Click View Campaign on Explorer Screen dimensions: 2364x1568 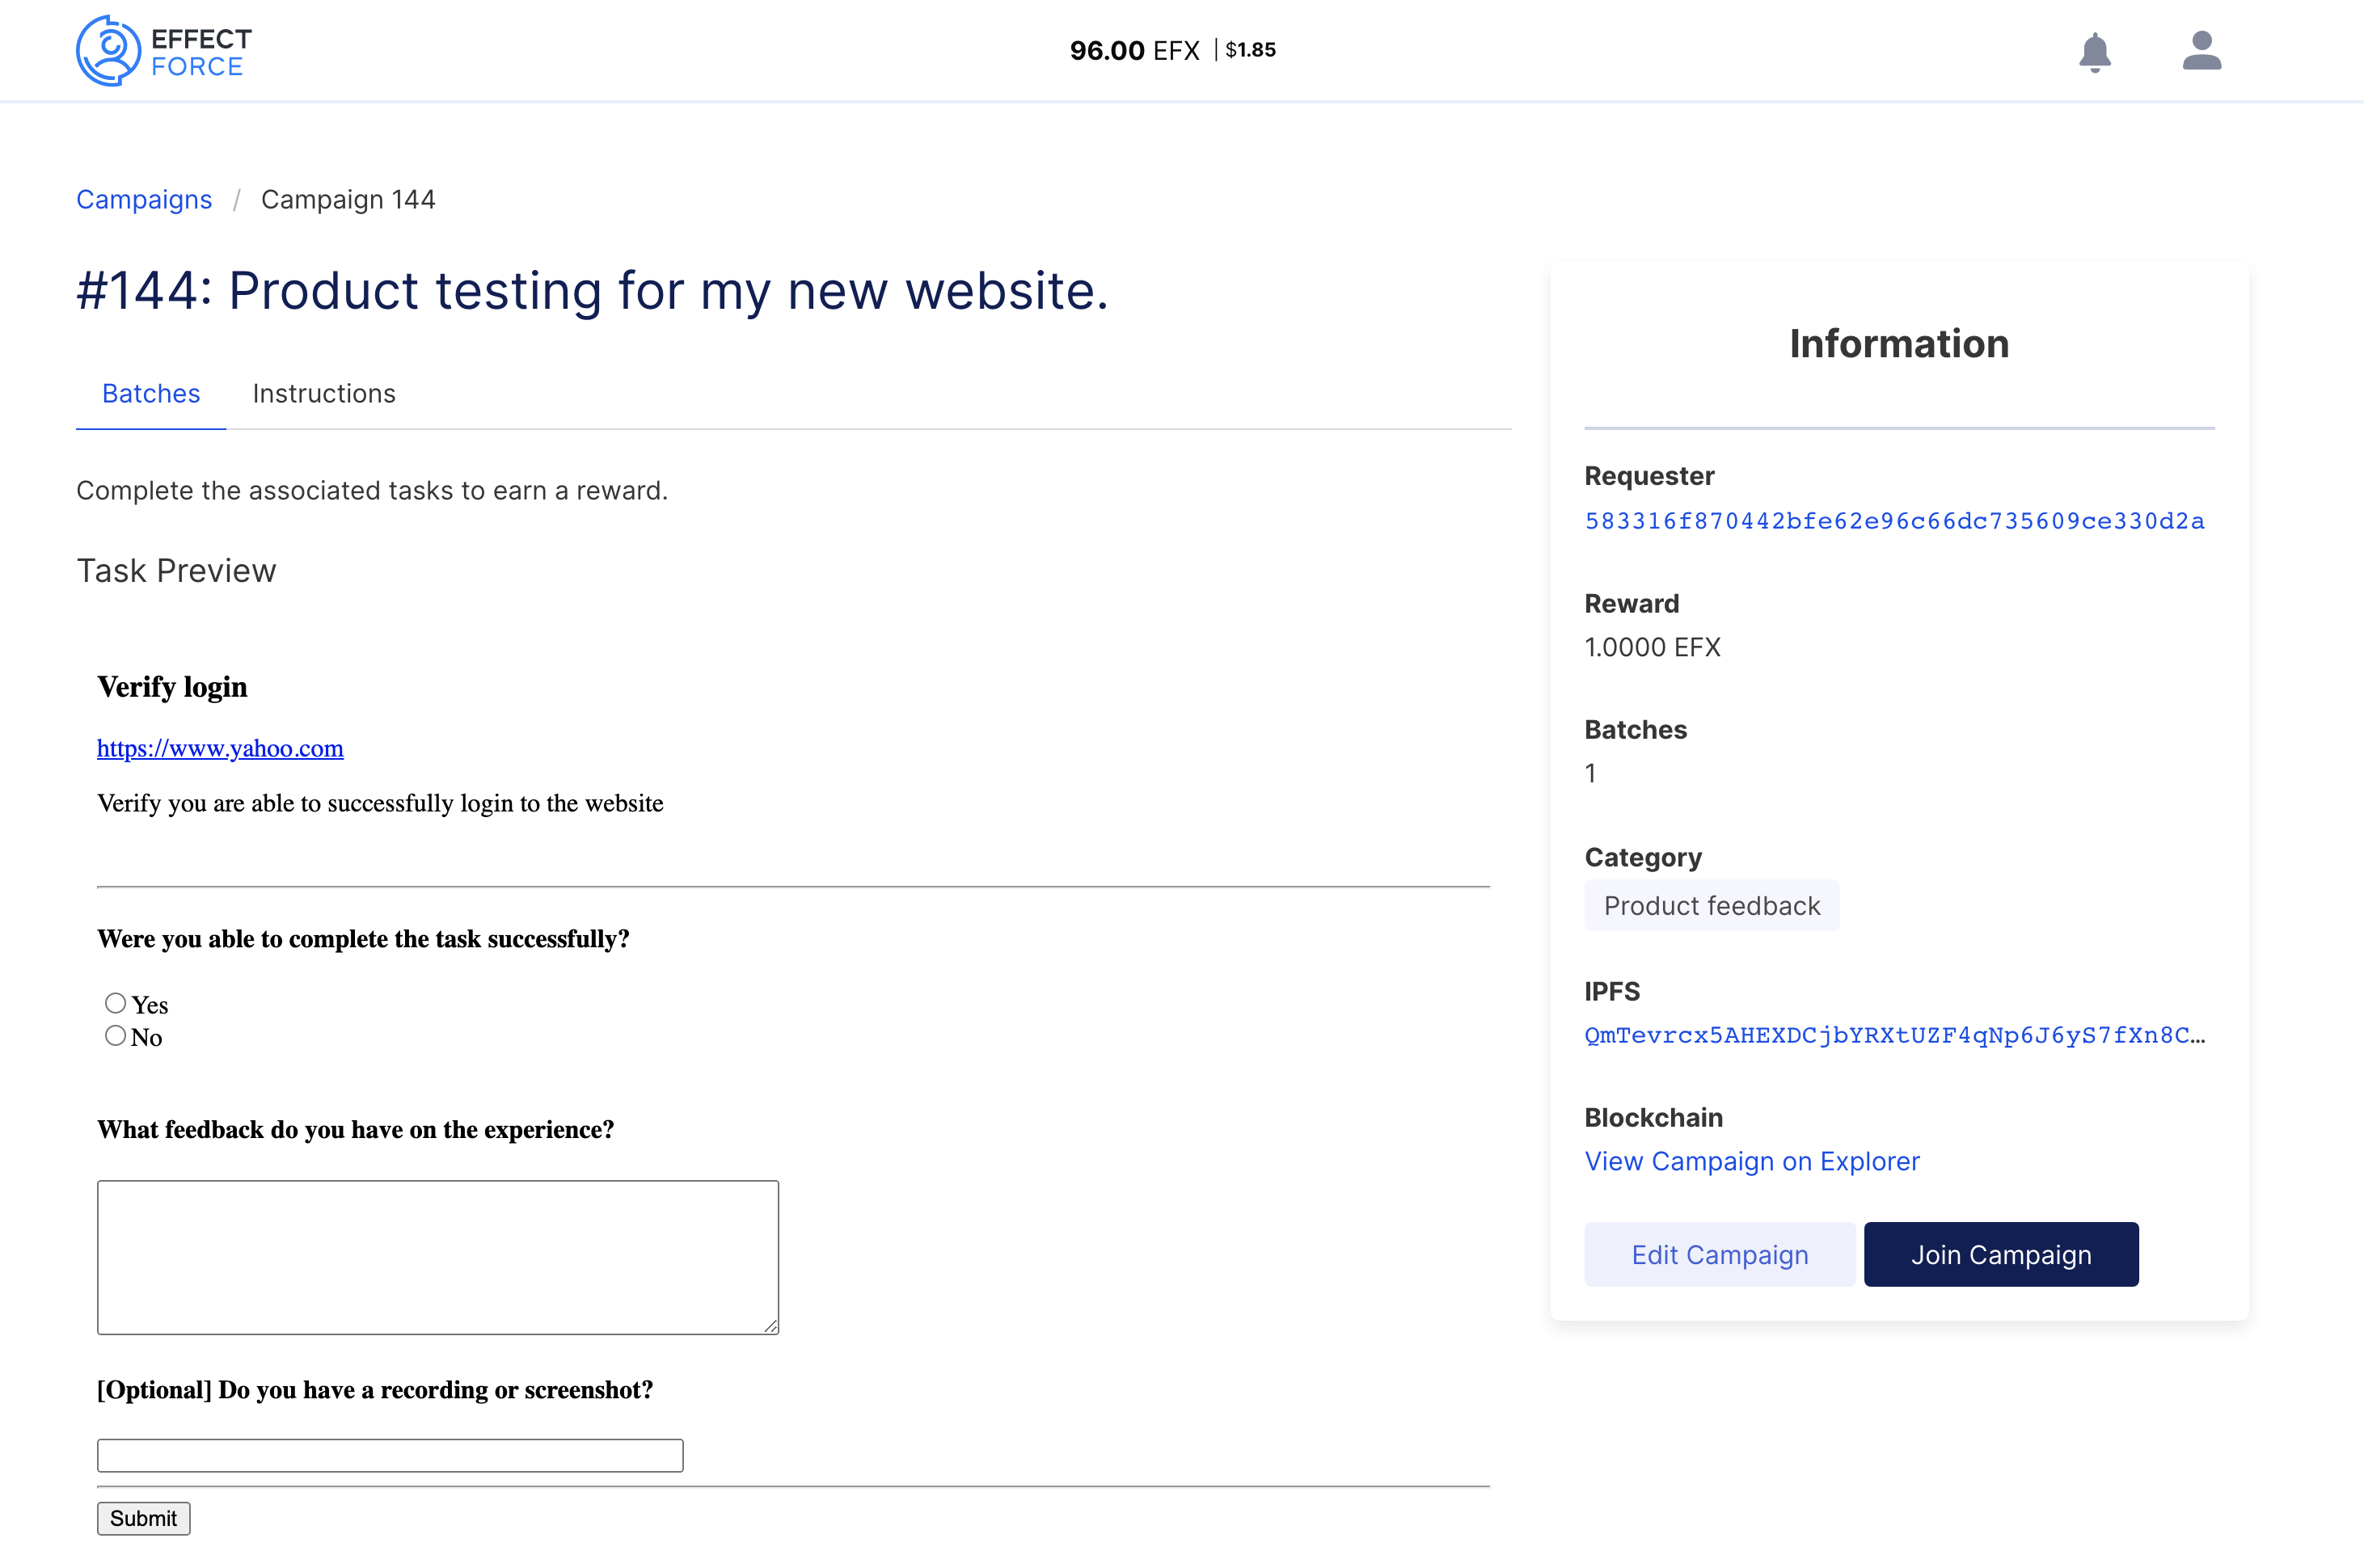(x=1752, y=1161)
